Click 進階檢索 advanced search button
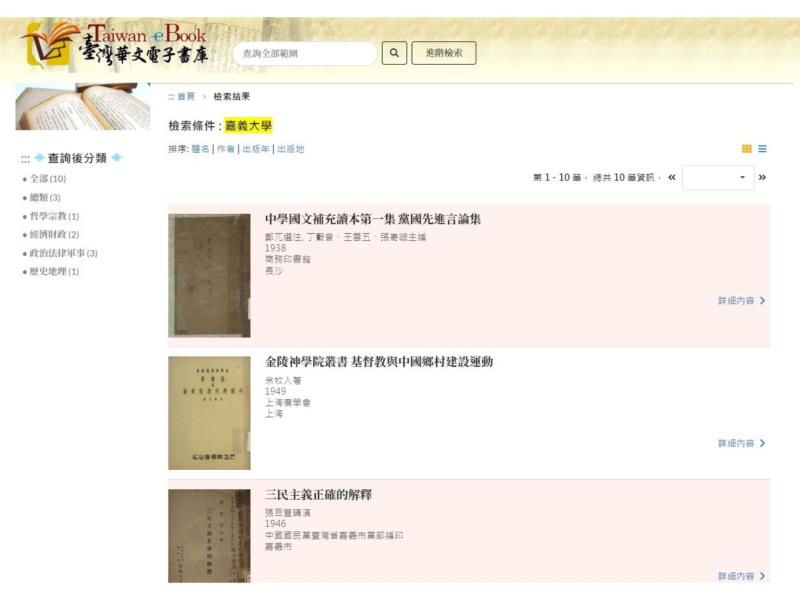 tap(444, 53)
